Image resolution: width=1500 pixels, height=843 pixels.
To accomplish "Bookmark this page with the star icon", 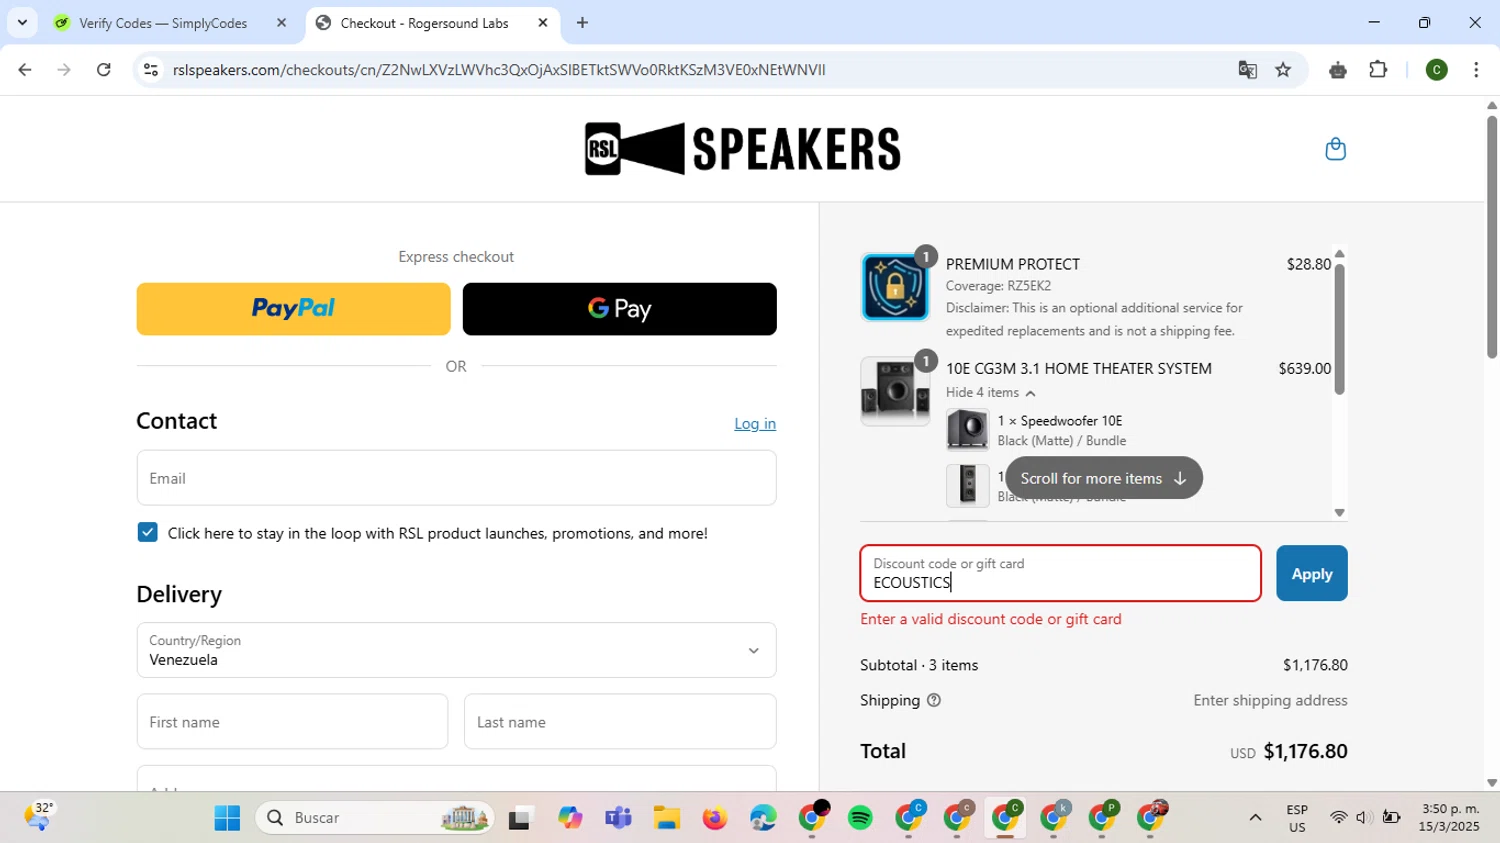I will pyautogui.click(x=1283, y=70).
